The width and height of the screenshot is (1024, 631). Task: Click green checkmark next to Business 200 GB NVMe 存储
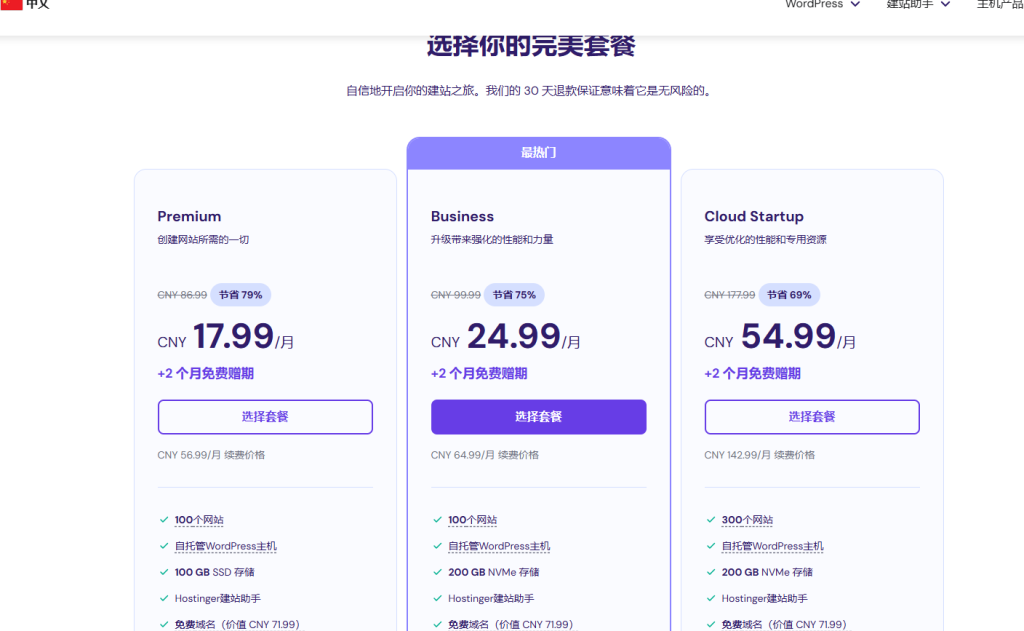[436, 572]
